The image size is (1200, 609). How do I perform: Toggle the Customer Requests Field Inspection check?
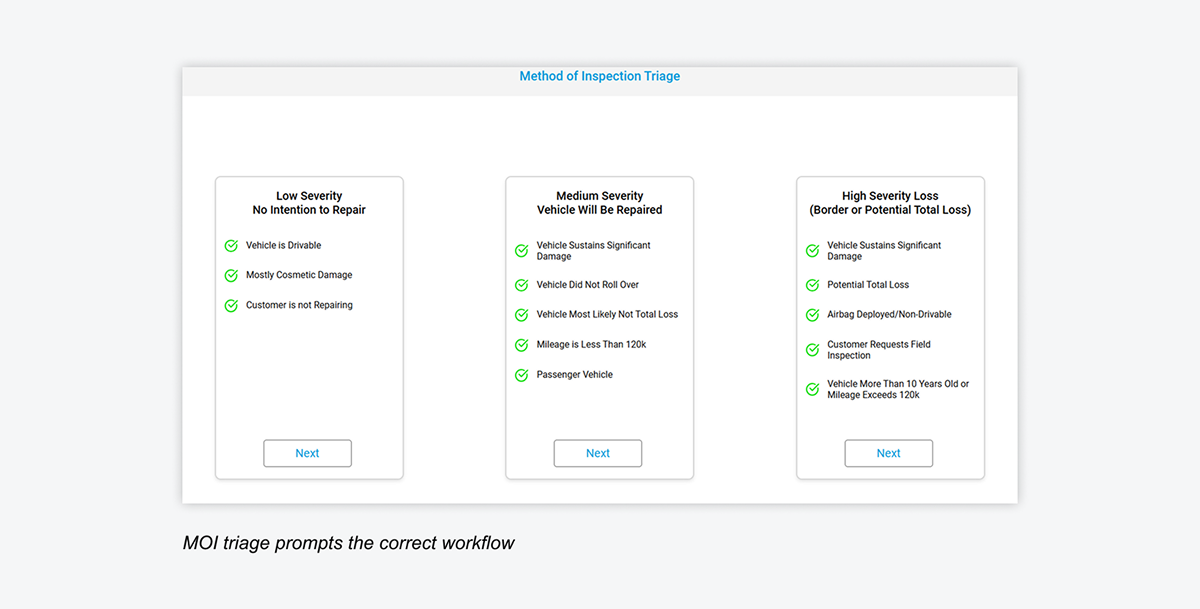coord(812,350)
